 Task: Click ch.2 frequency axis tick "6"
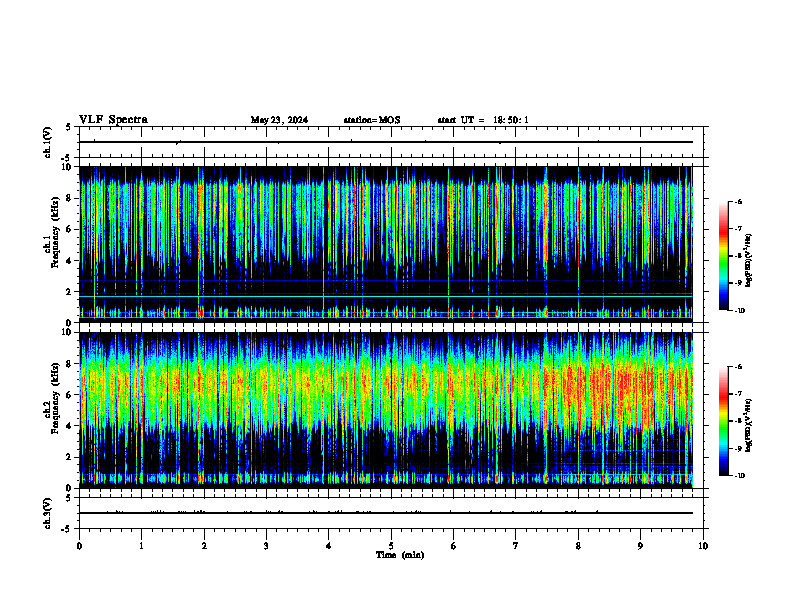pos(69,395)
